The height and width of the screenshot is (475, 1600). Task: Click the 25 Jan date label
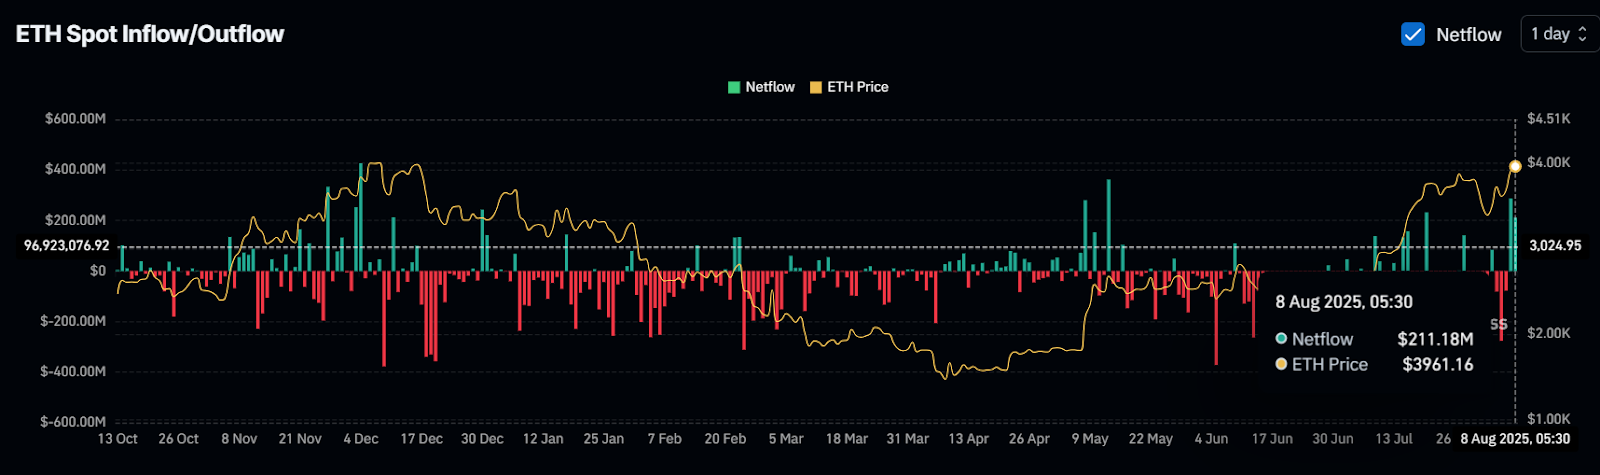604,439
